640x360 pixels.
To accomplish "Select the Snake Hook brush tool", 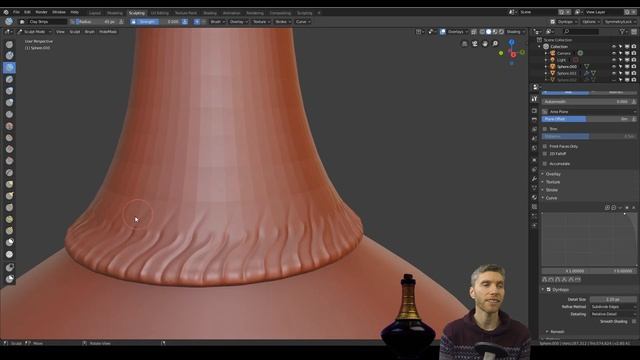I will pyautogui.click(x=9, y=196).
